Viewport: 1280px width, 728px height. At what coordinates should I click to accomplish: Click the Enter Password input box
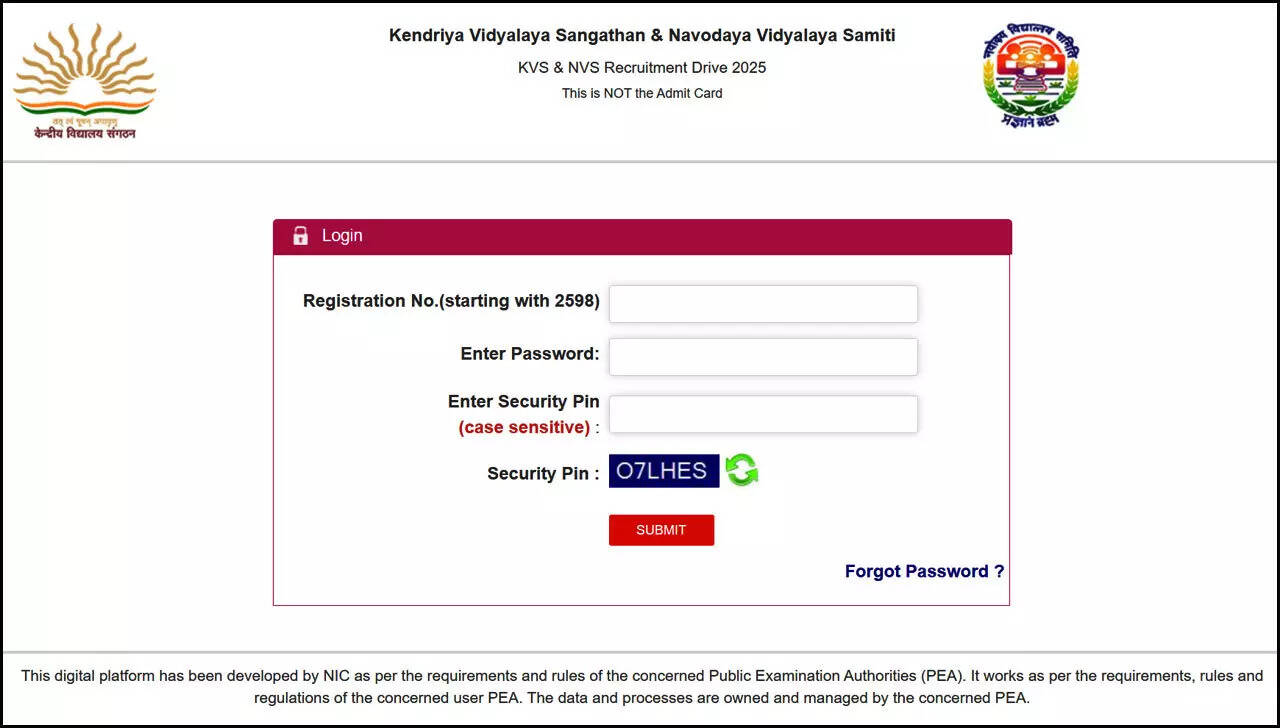tap(763, 356)
